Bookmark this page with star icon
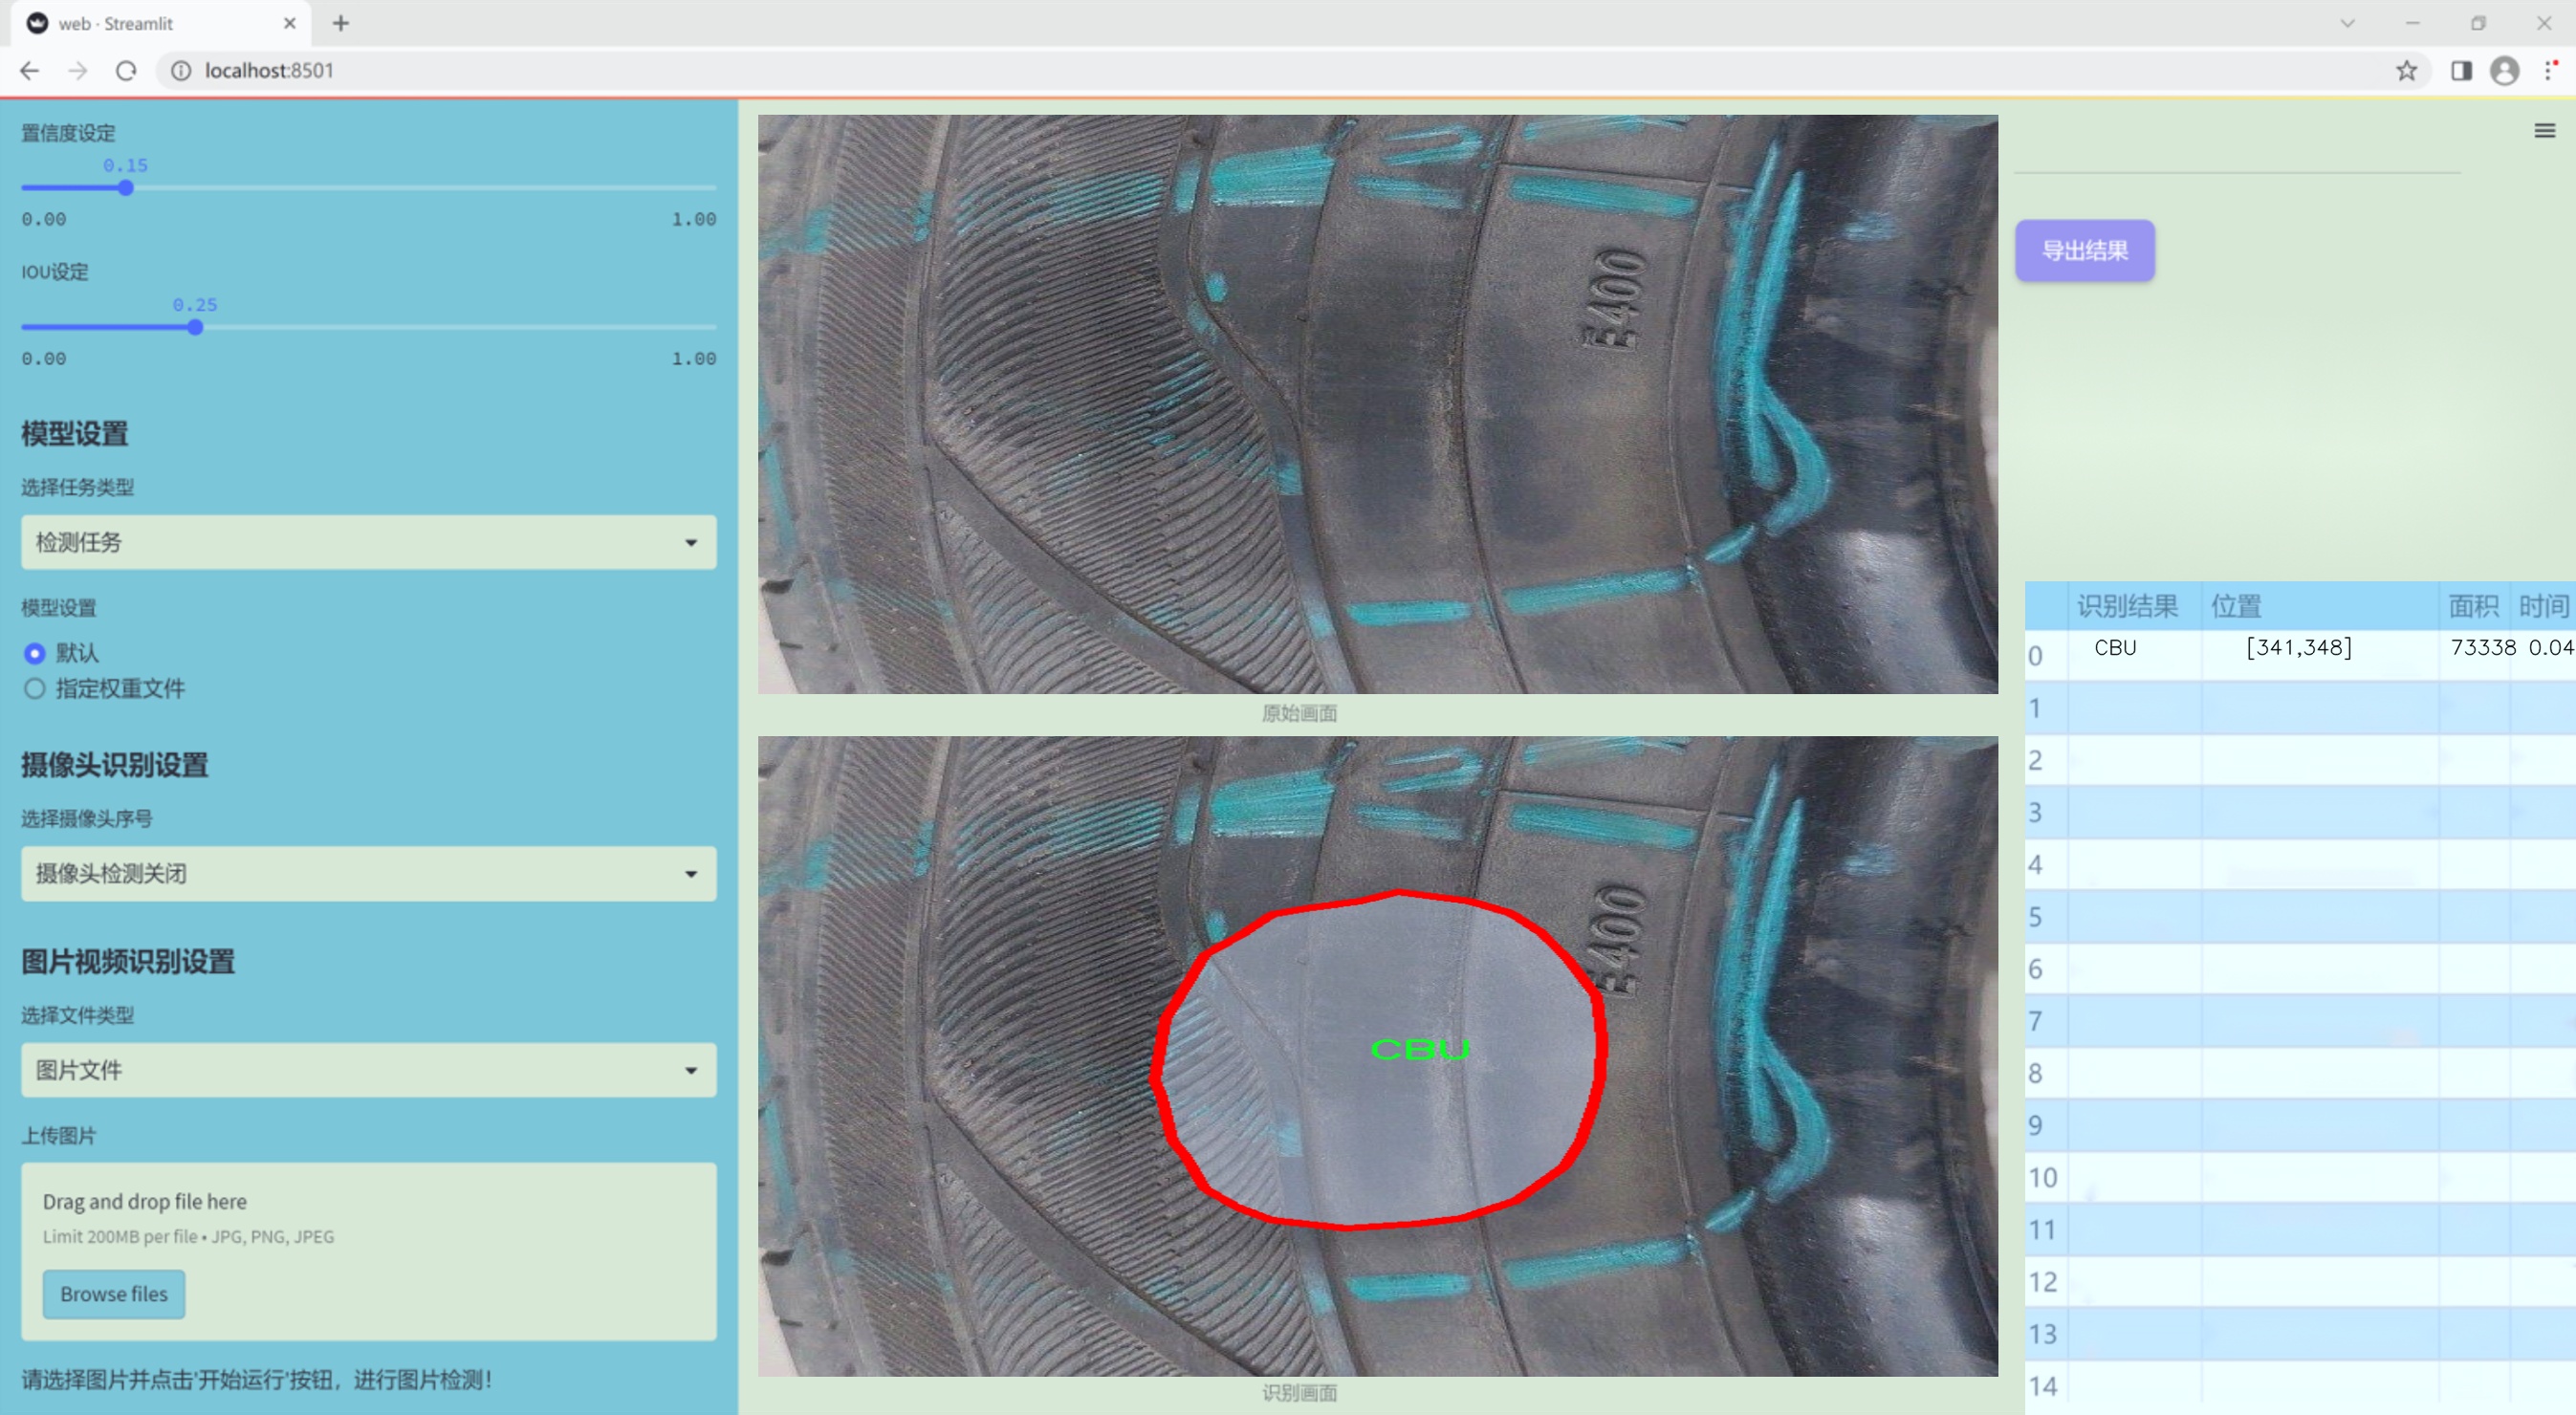Image resolution: width=2576 pixels, height=1415 pixels. 2406,71
